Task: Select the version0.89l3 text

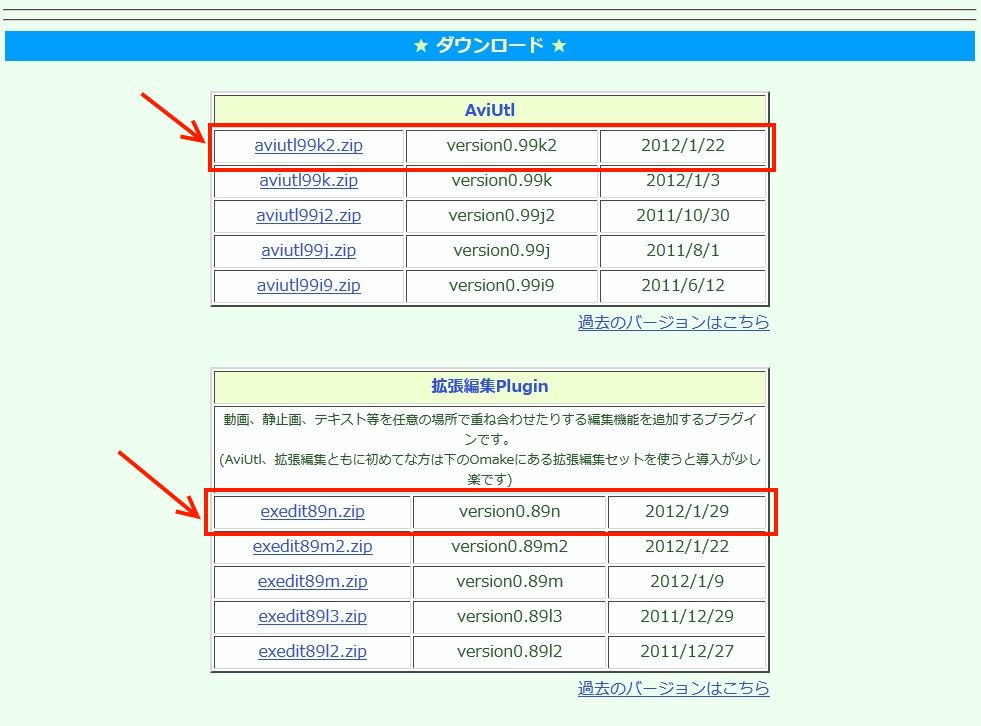Action: (509, 616)
